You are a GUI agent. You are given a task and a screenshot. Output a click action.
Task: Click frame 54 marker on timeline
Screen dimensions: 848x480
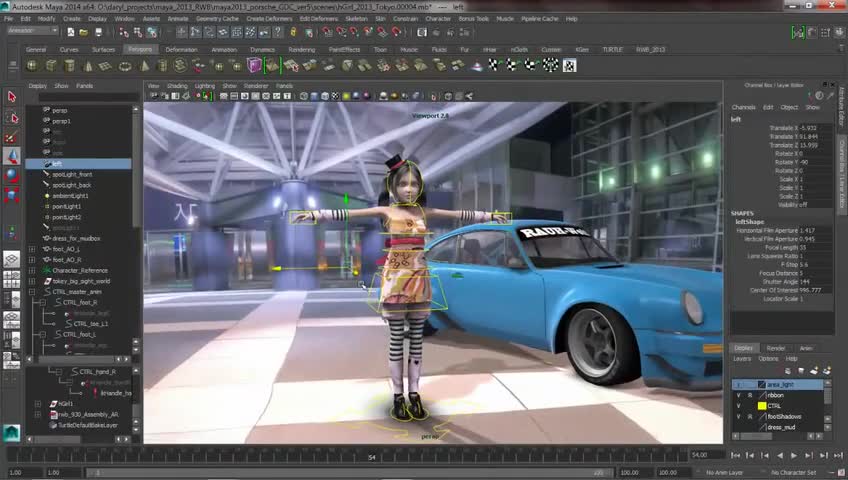(x=372, y=457)
